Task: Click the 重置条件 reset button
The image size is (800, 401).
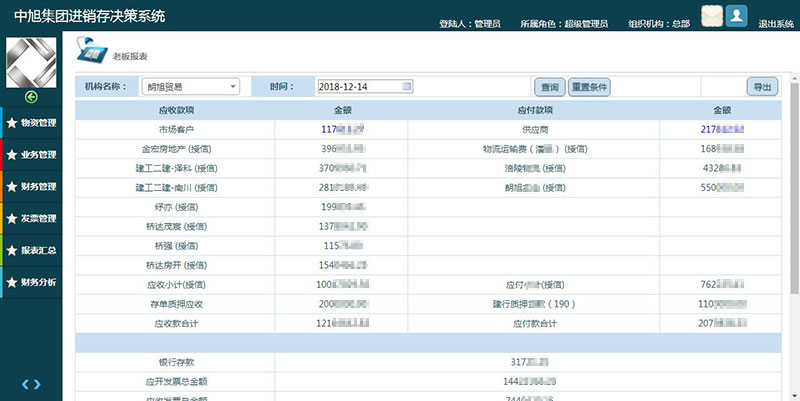Action: (x=589, y=87)
